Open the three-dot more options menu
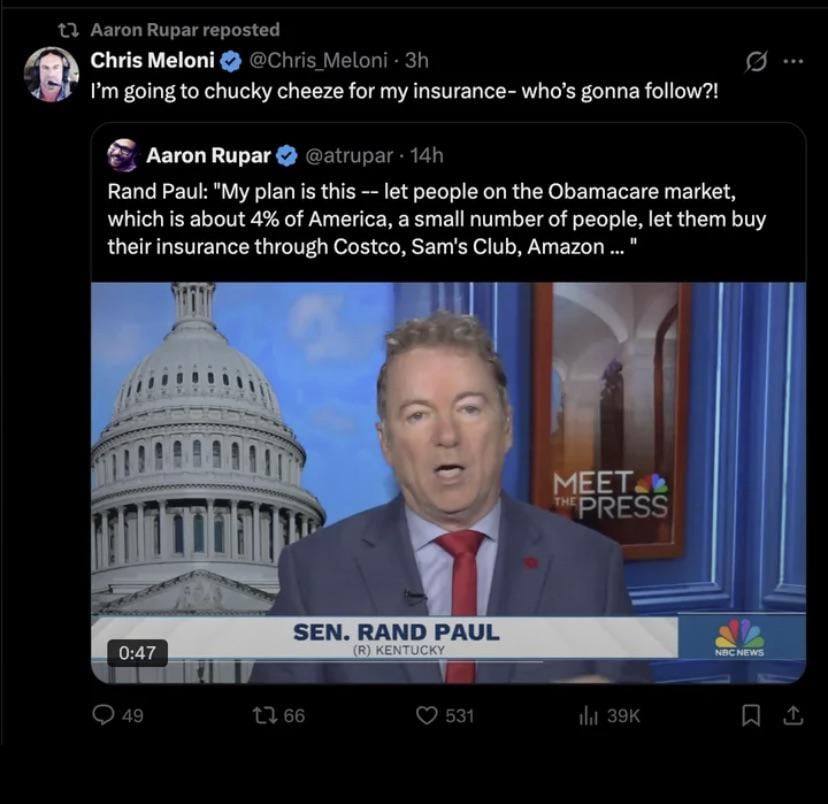This screenshot has width=828, height=804. 793,62
